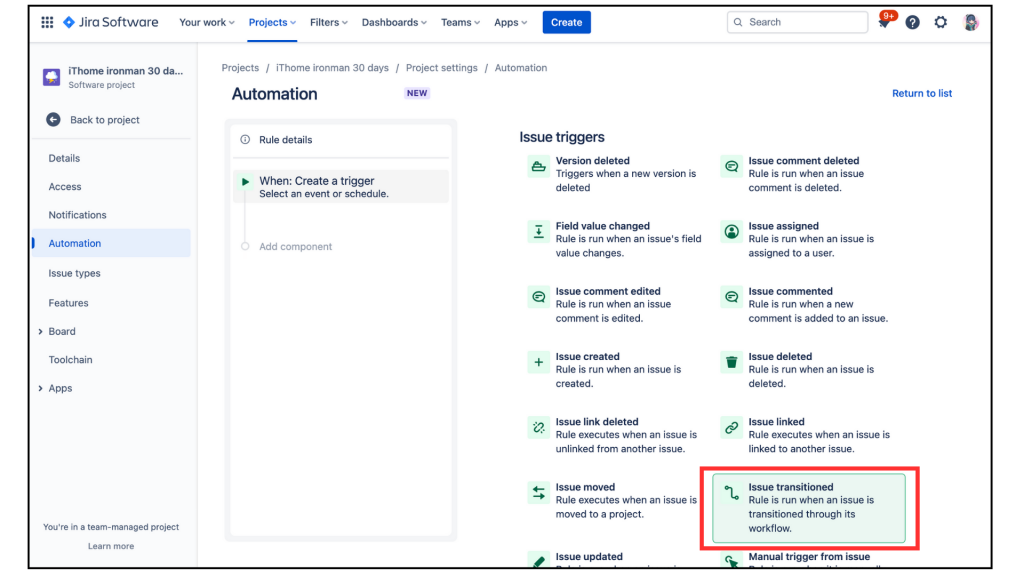Click the Issue created trigger title
The height and width of the screenshot is (576, 1024).
pos(588,357)
